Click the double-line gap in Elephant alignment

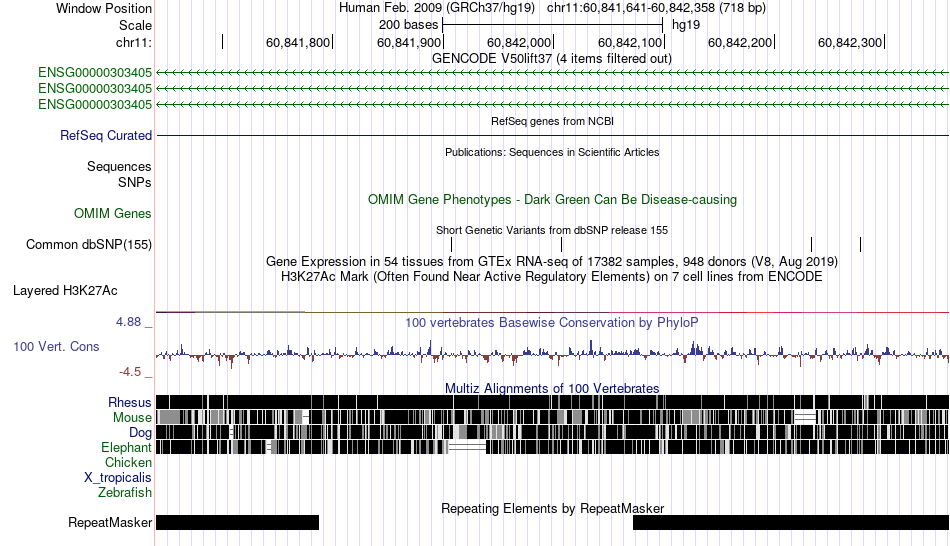(467, 447)
